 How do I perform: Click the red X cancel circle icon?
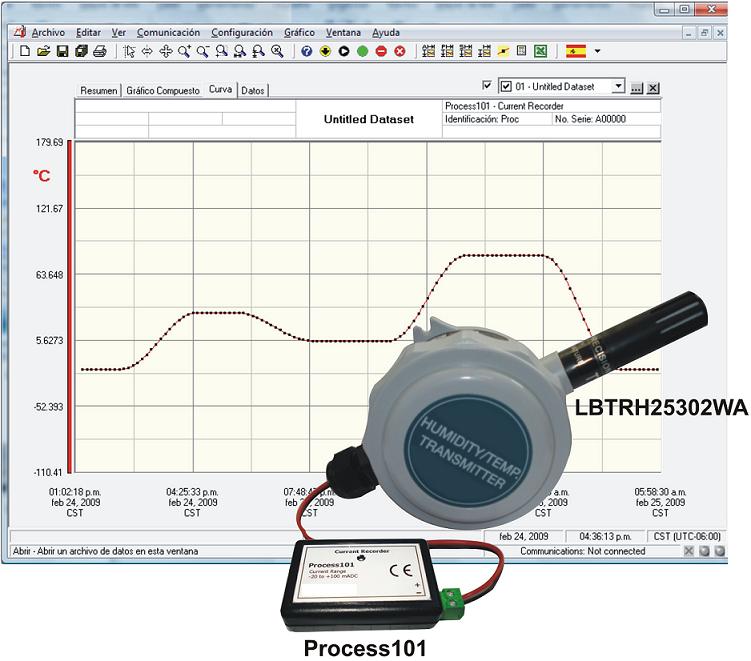[x=400, y=51]
